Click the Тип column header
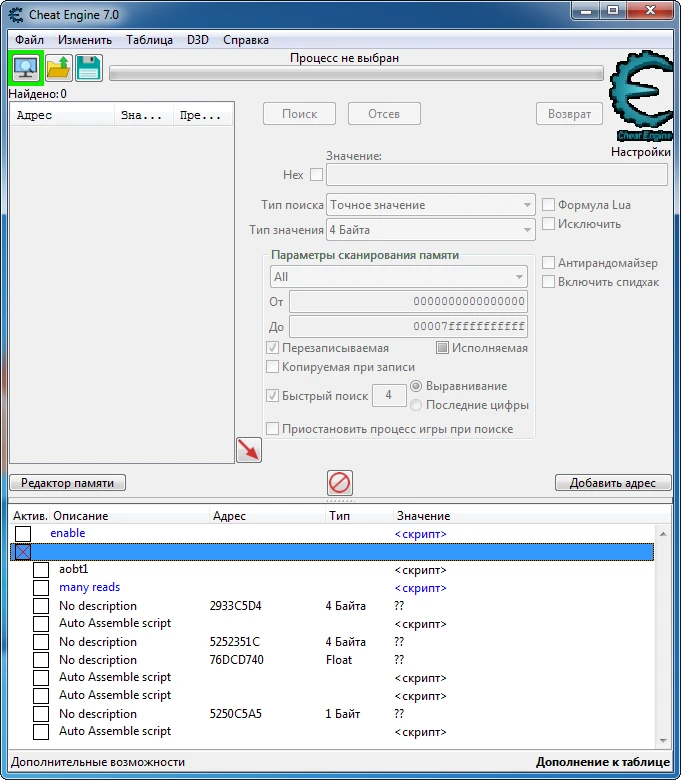 pos(358,516)
